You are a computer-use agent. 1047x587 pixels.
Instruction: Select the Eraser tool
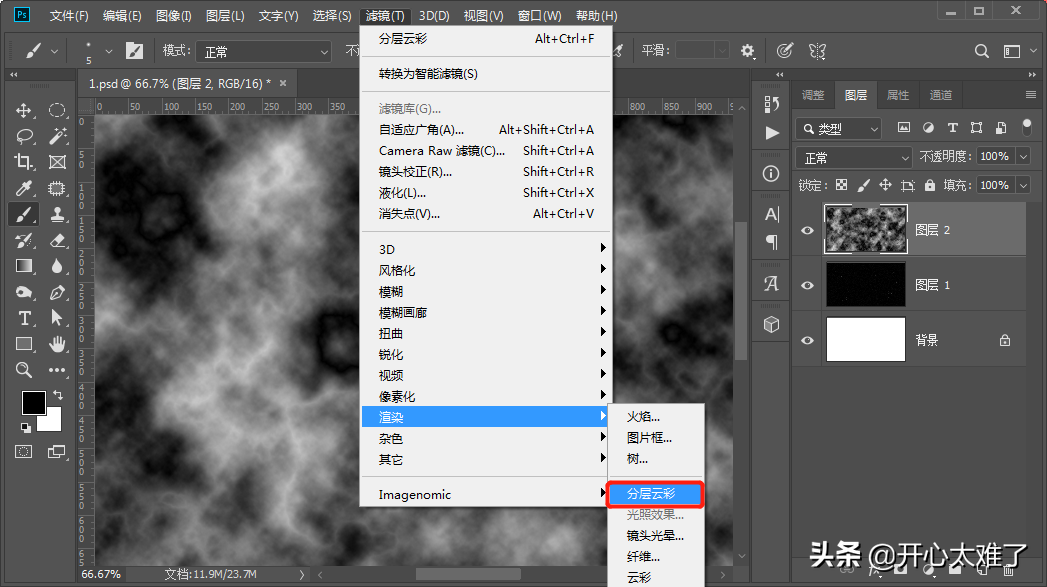[x=57, y=240]
